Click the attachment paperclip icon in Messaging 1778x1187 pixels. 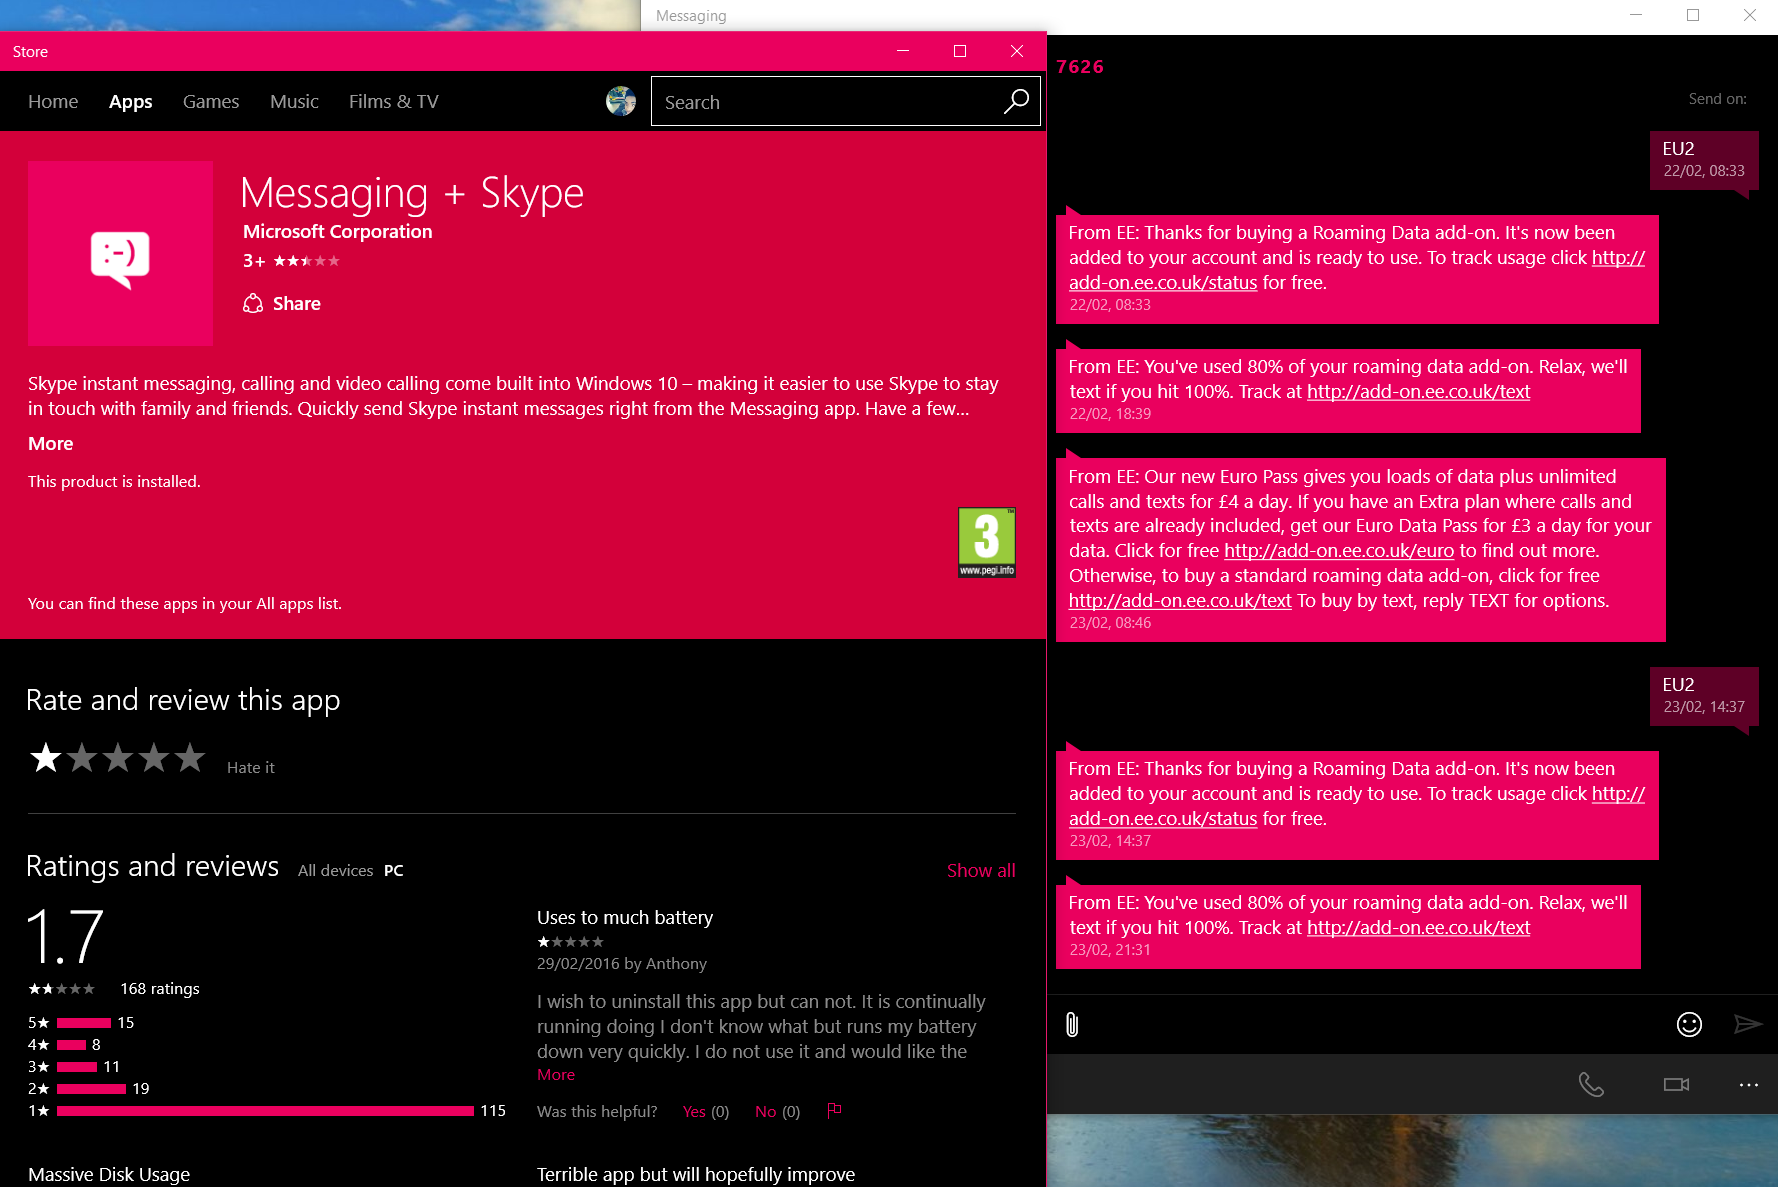1072,1024
